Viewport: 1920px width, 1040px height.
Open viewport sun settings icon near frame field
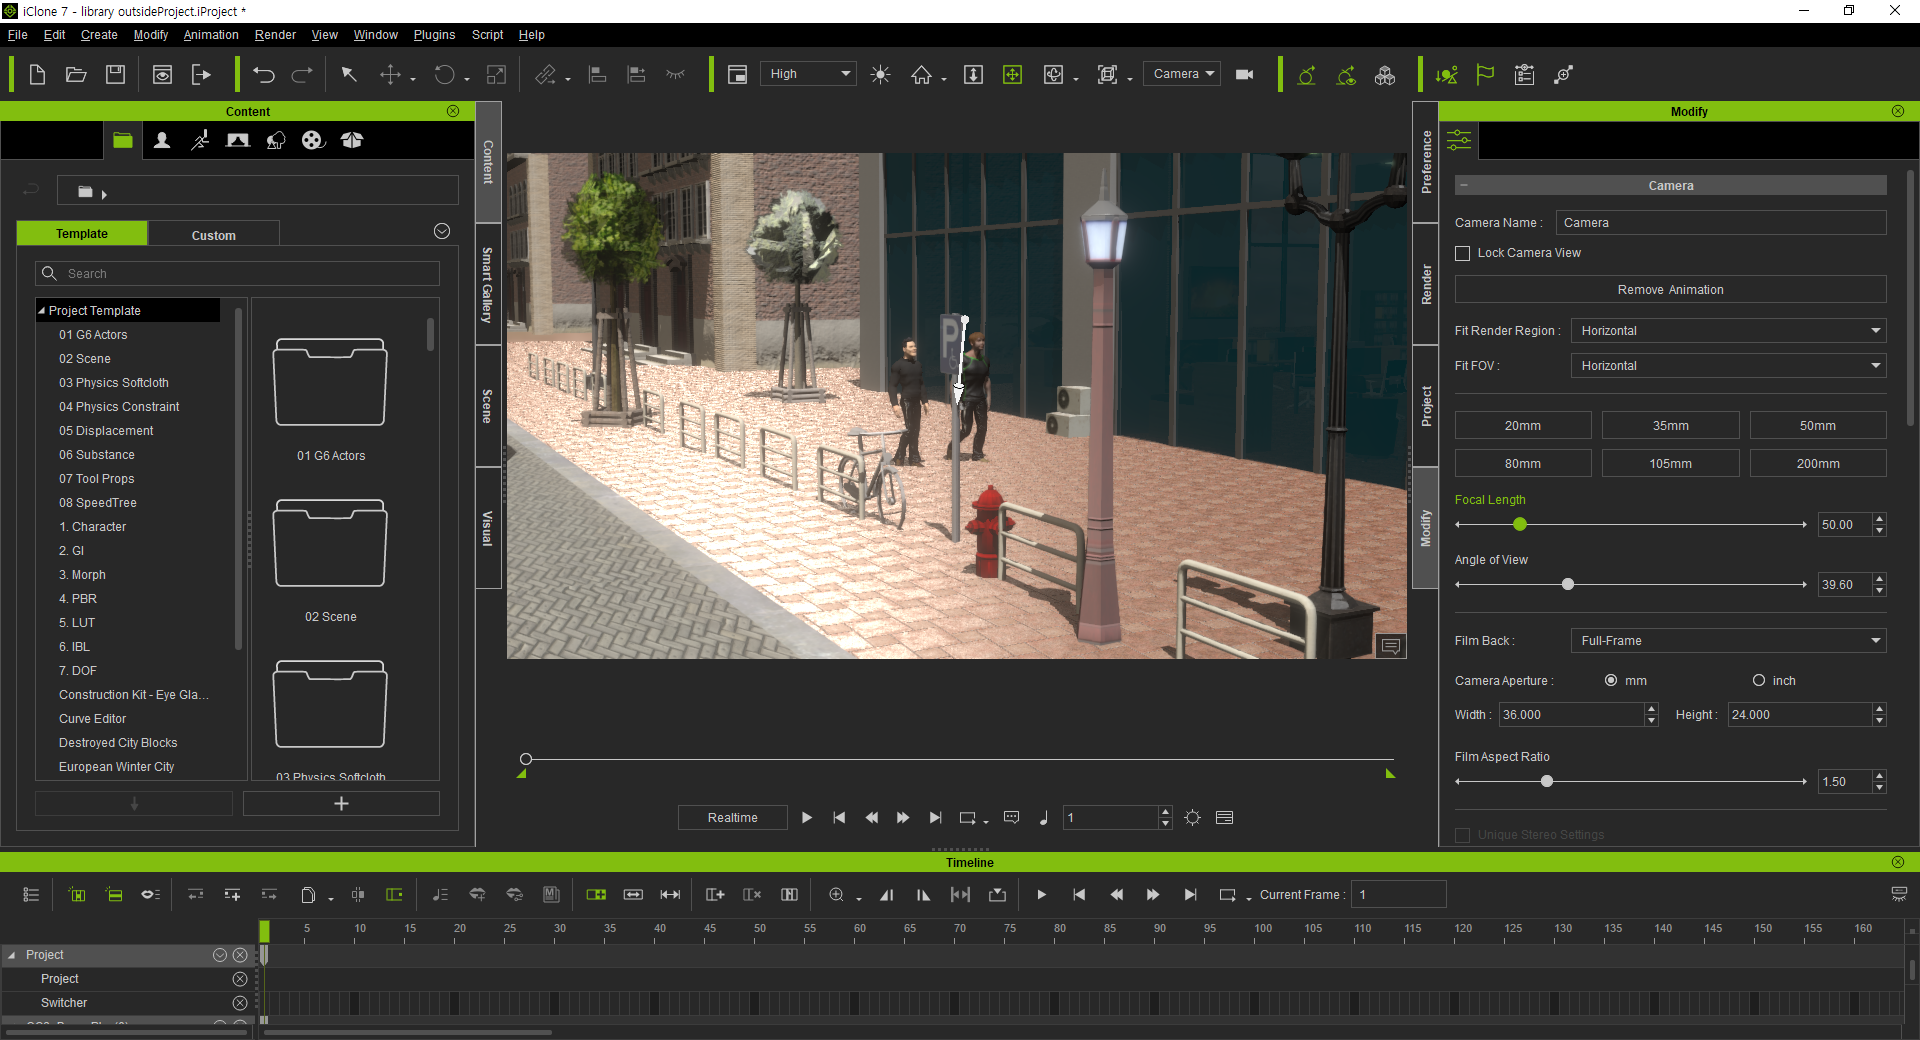pyautogui.click(x=1192, y=818)
